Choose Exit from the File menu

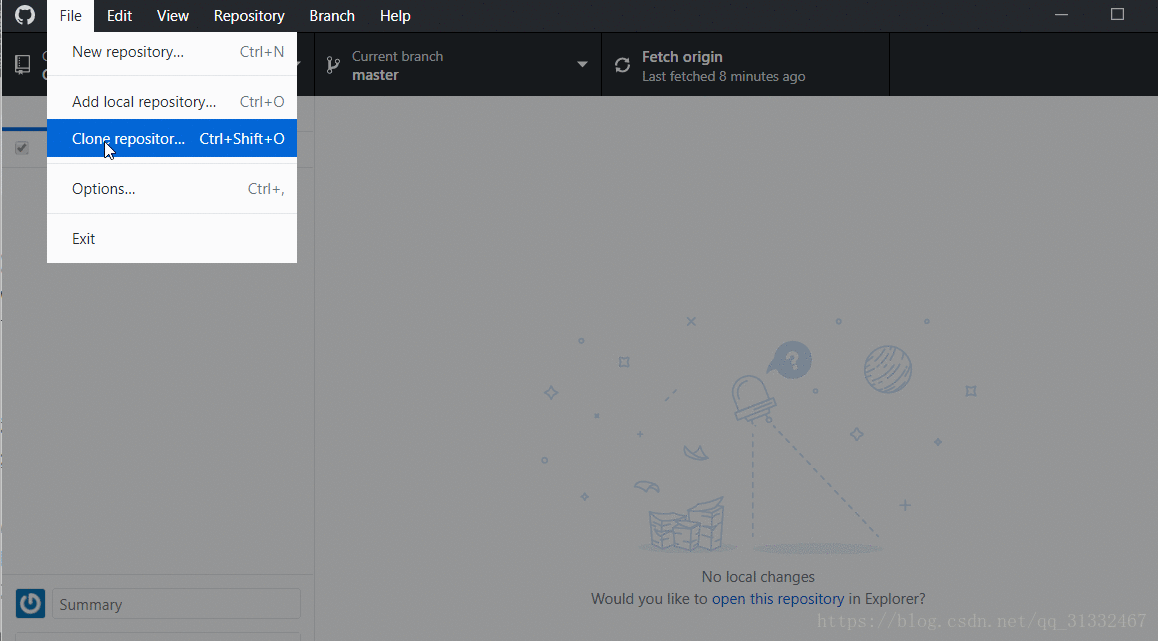[172, 239]
